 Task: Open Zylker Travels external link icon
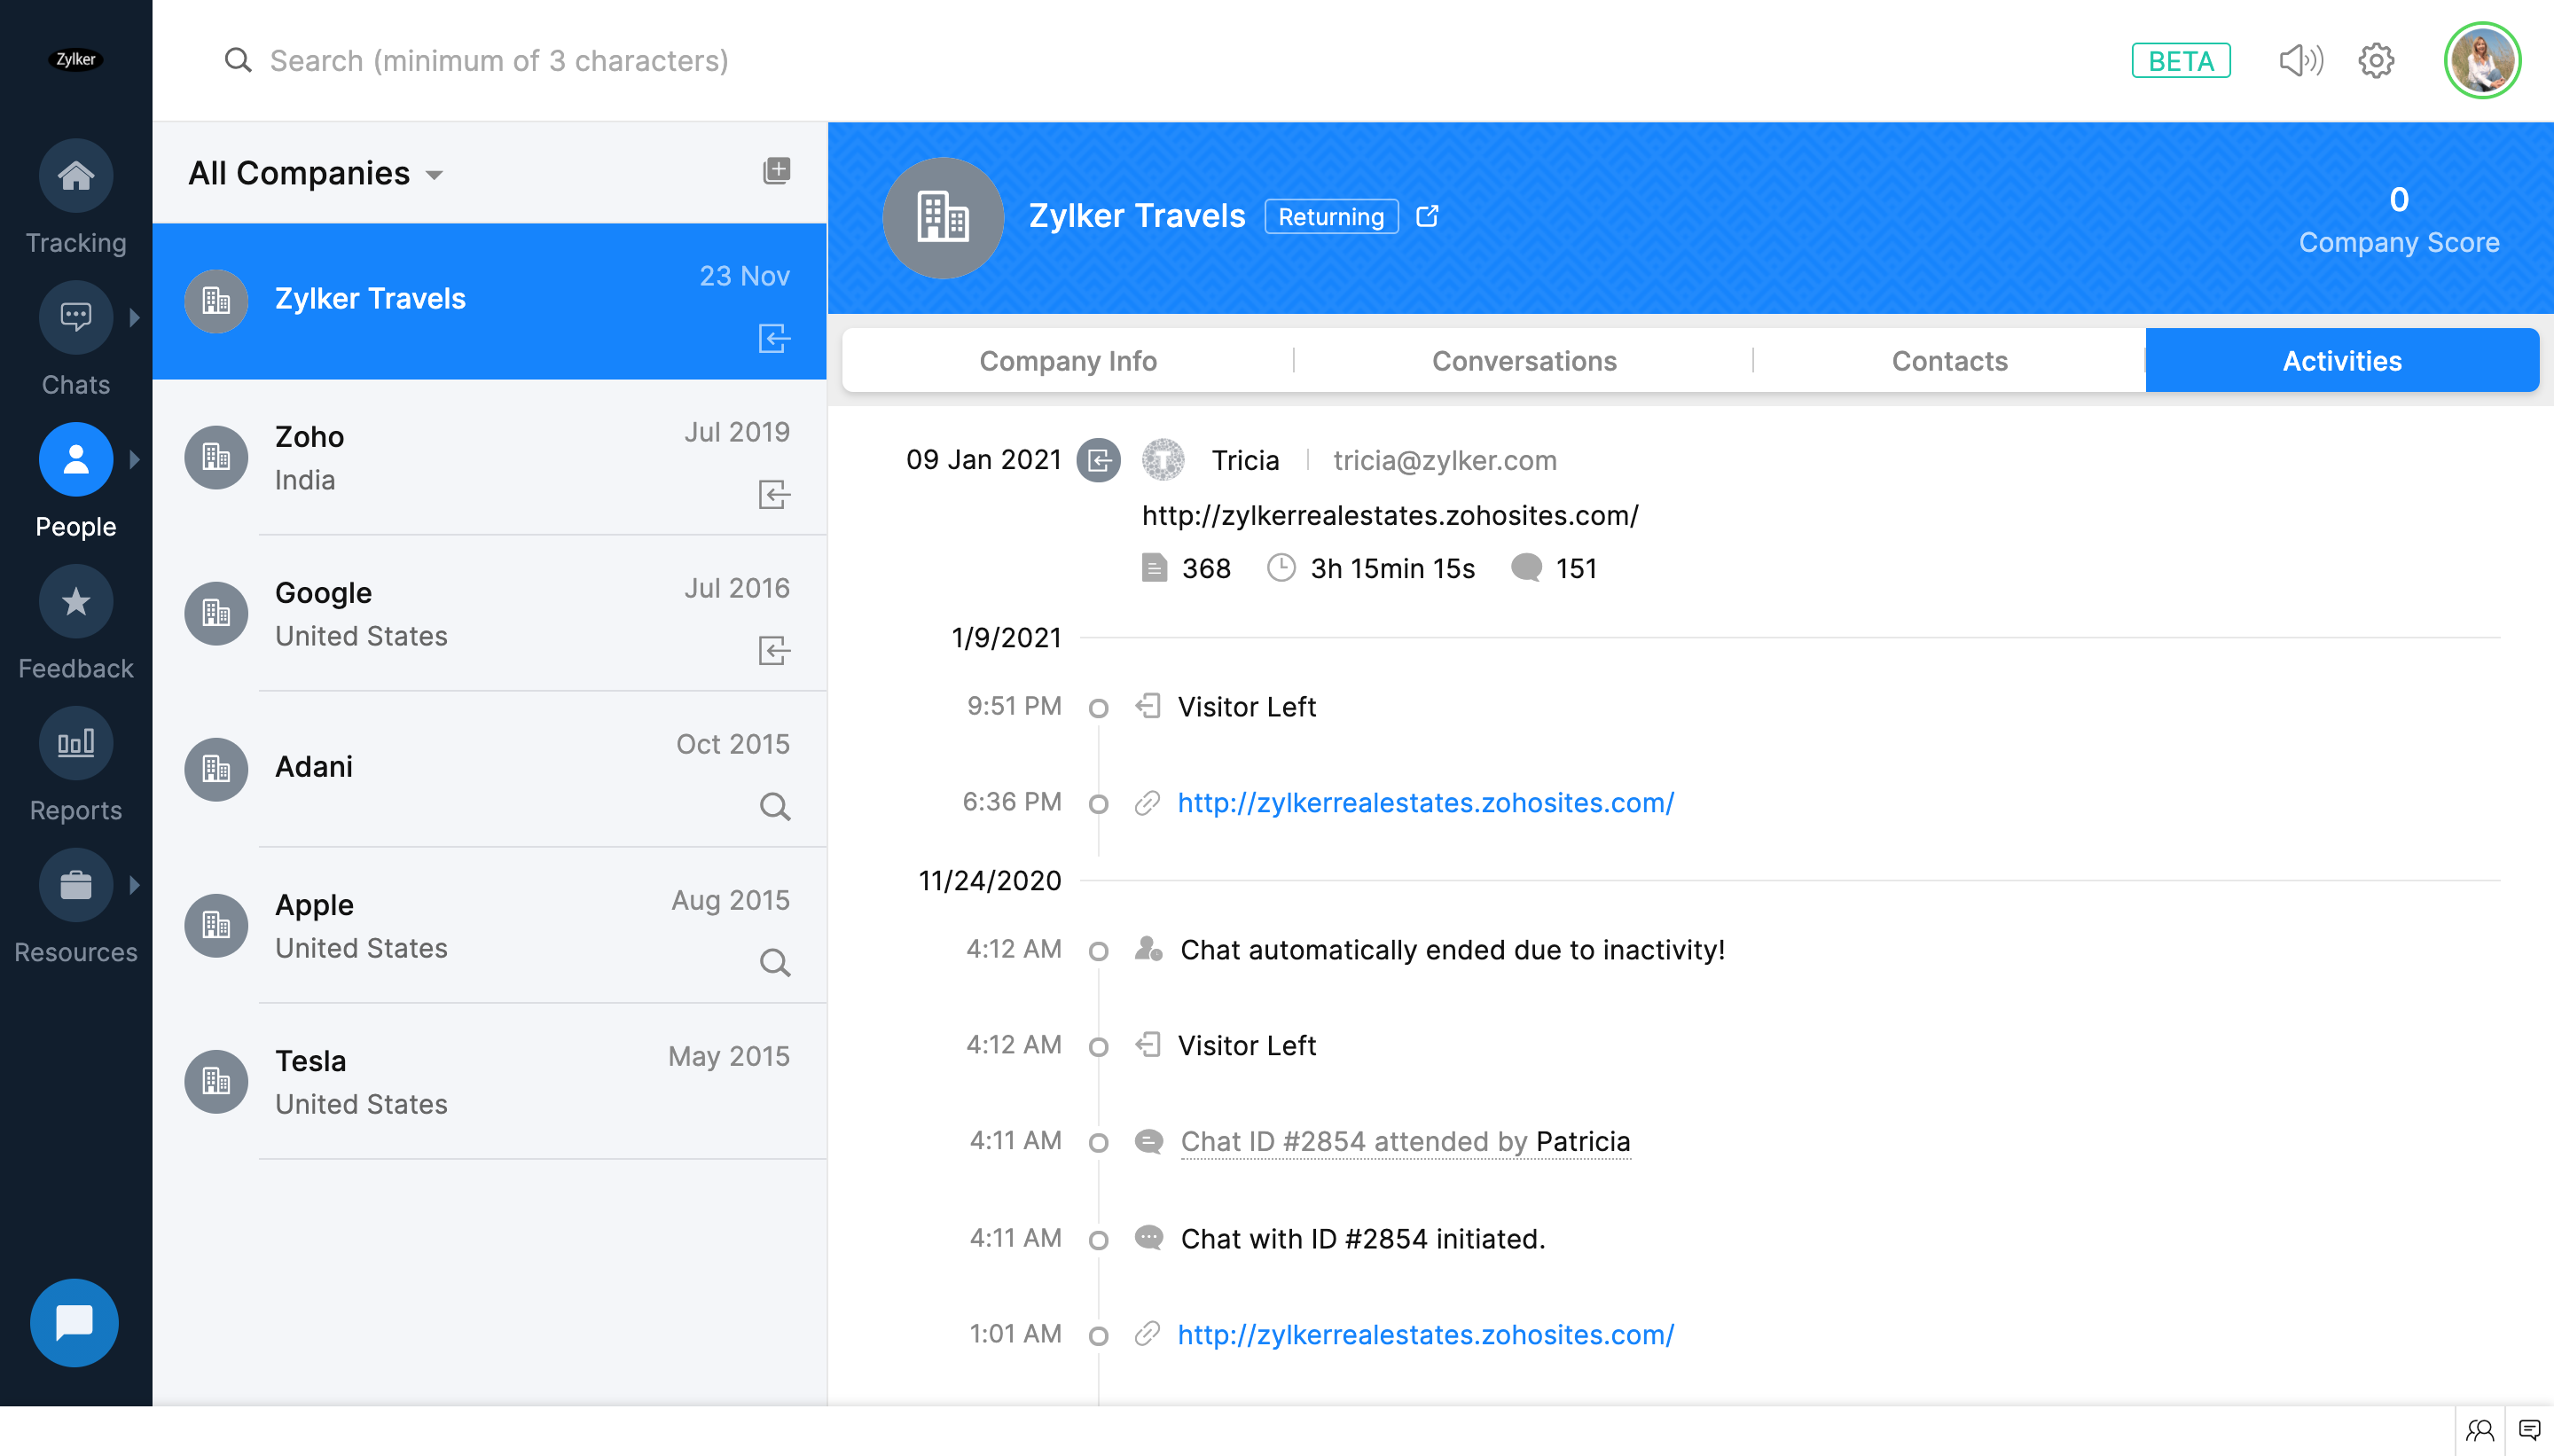(1427, 216)
